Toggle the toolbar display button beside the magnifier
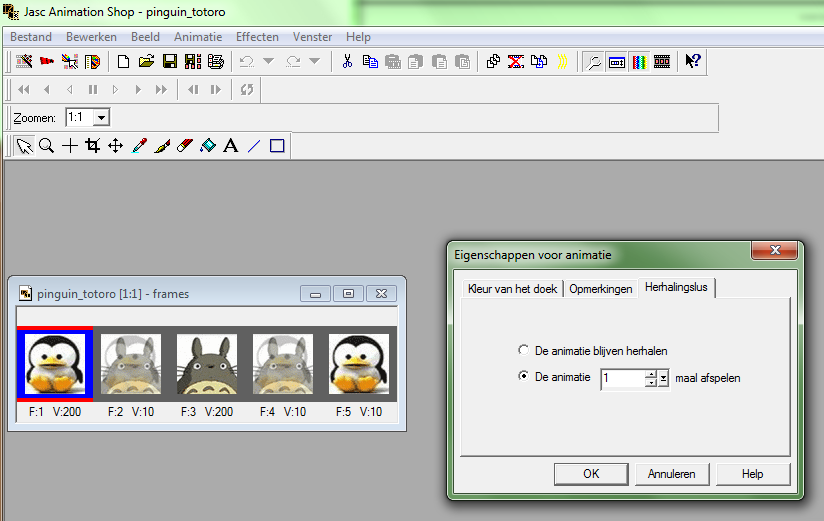 616,62
